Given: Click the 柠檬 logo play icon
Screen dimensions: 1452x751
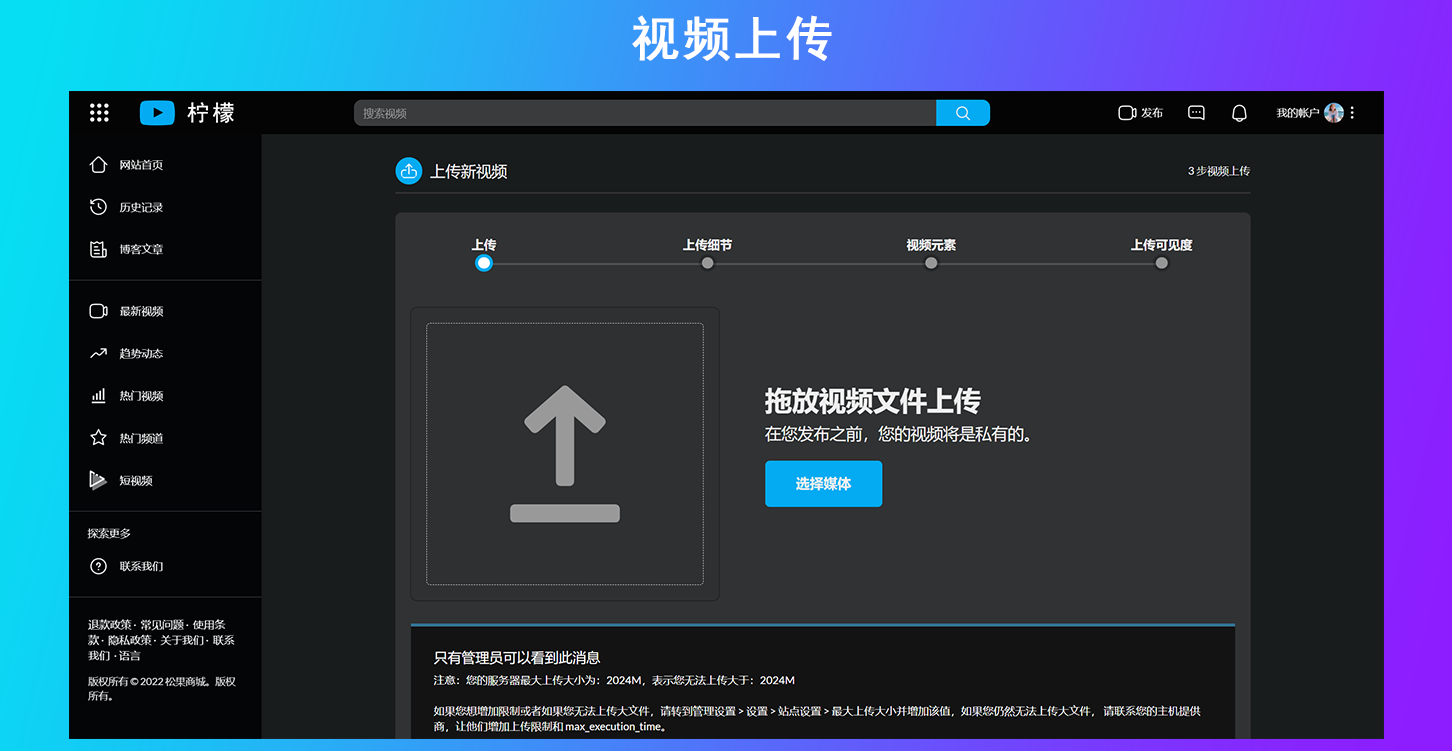Looking at the screenshot, I should [157, 113].
